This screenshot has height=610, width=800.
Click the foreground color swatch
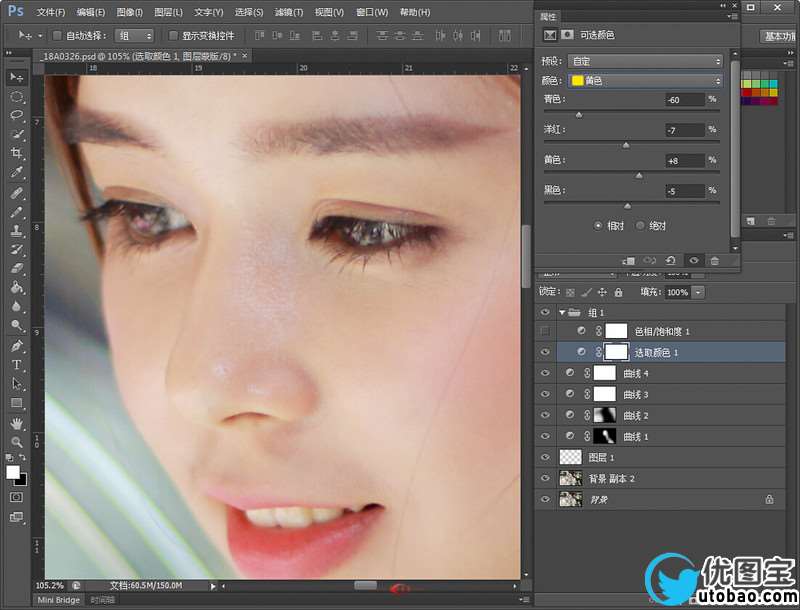[13, 472]
